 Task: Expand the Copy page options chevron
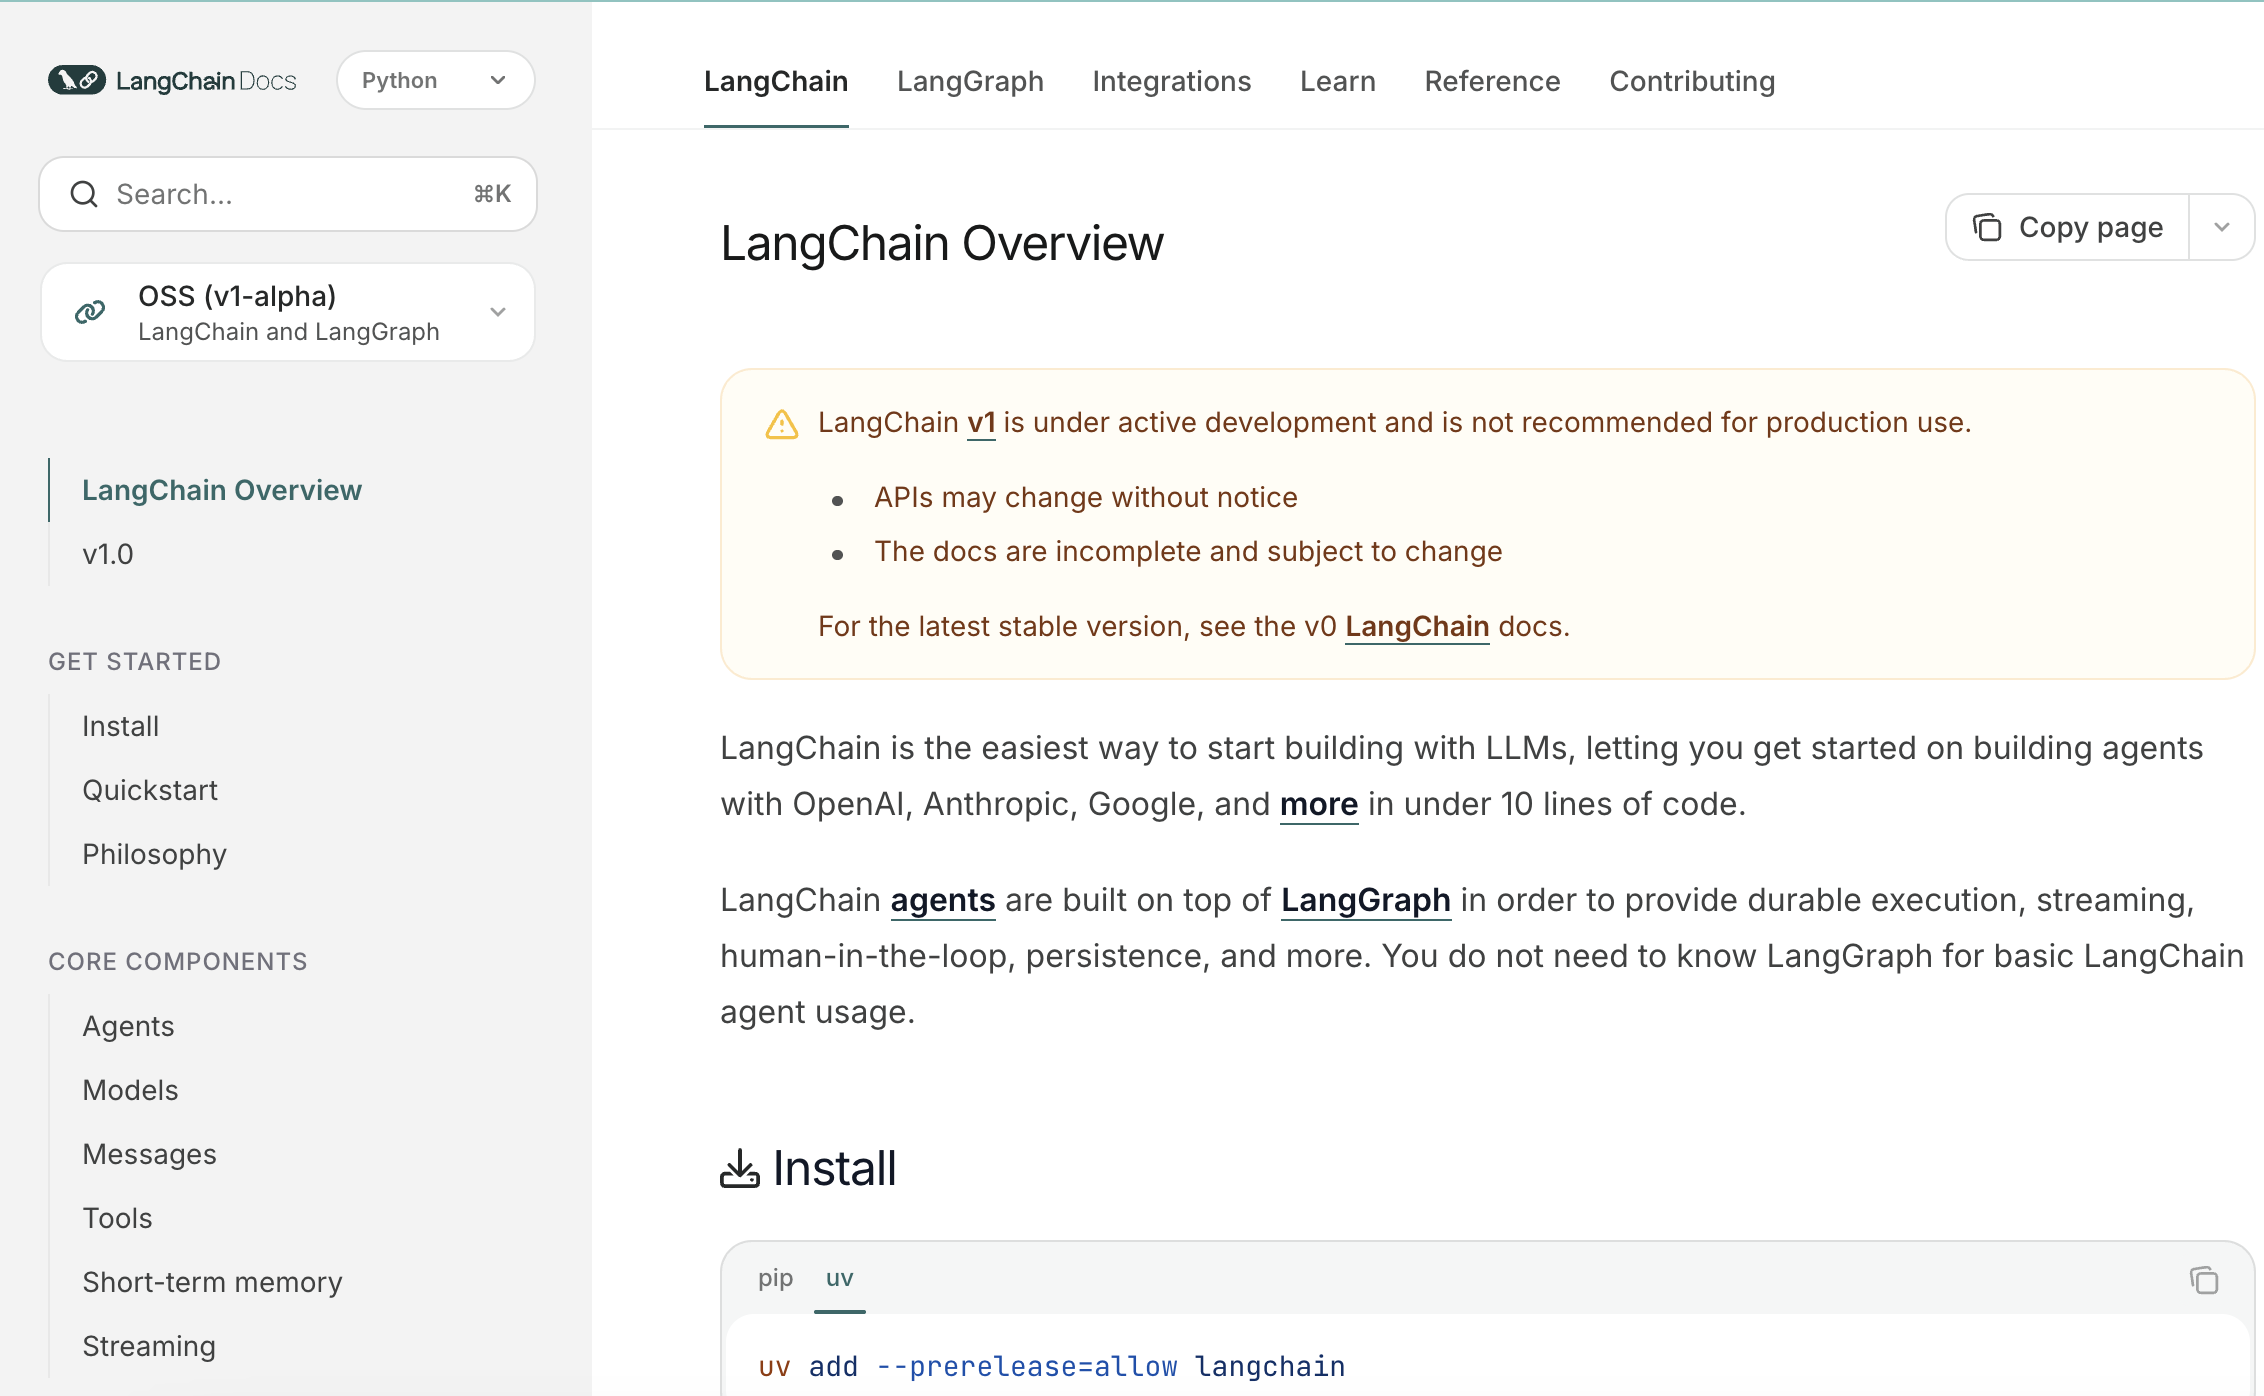2222,227
